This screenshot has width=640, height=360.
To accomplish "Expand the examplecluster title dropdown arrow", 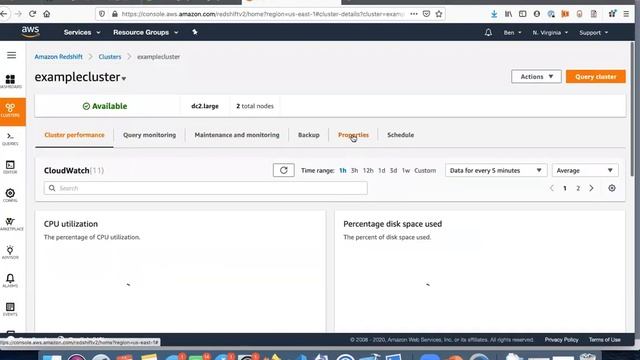I will [124, 78].
